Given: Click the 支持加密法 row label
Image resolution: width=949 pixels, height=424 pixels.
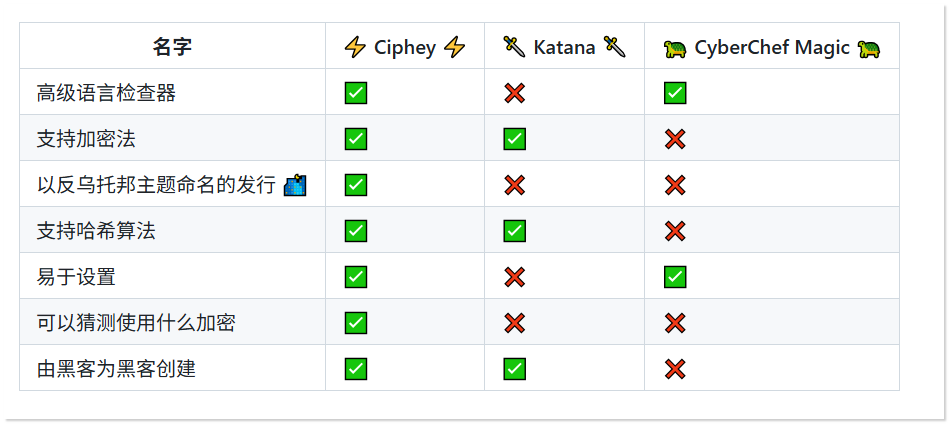Looking at the screenshot, I should coord(86,139).
